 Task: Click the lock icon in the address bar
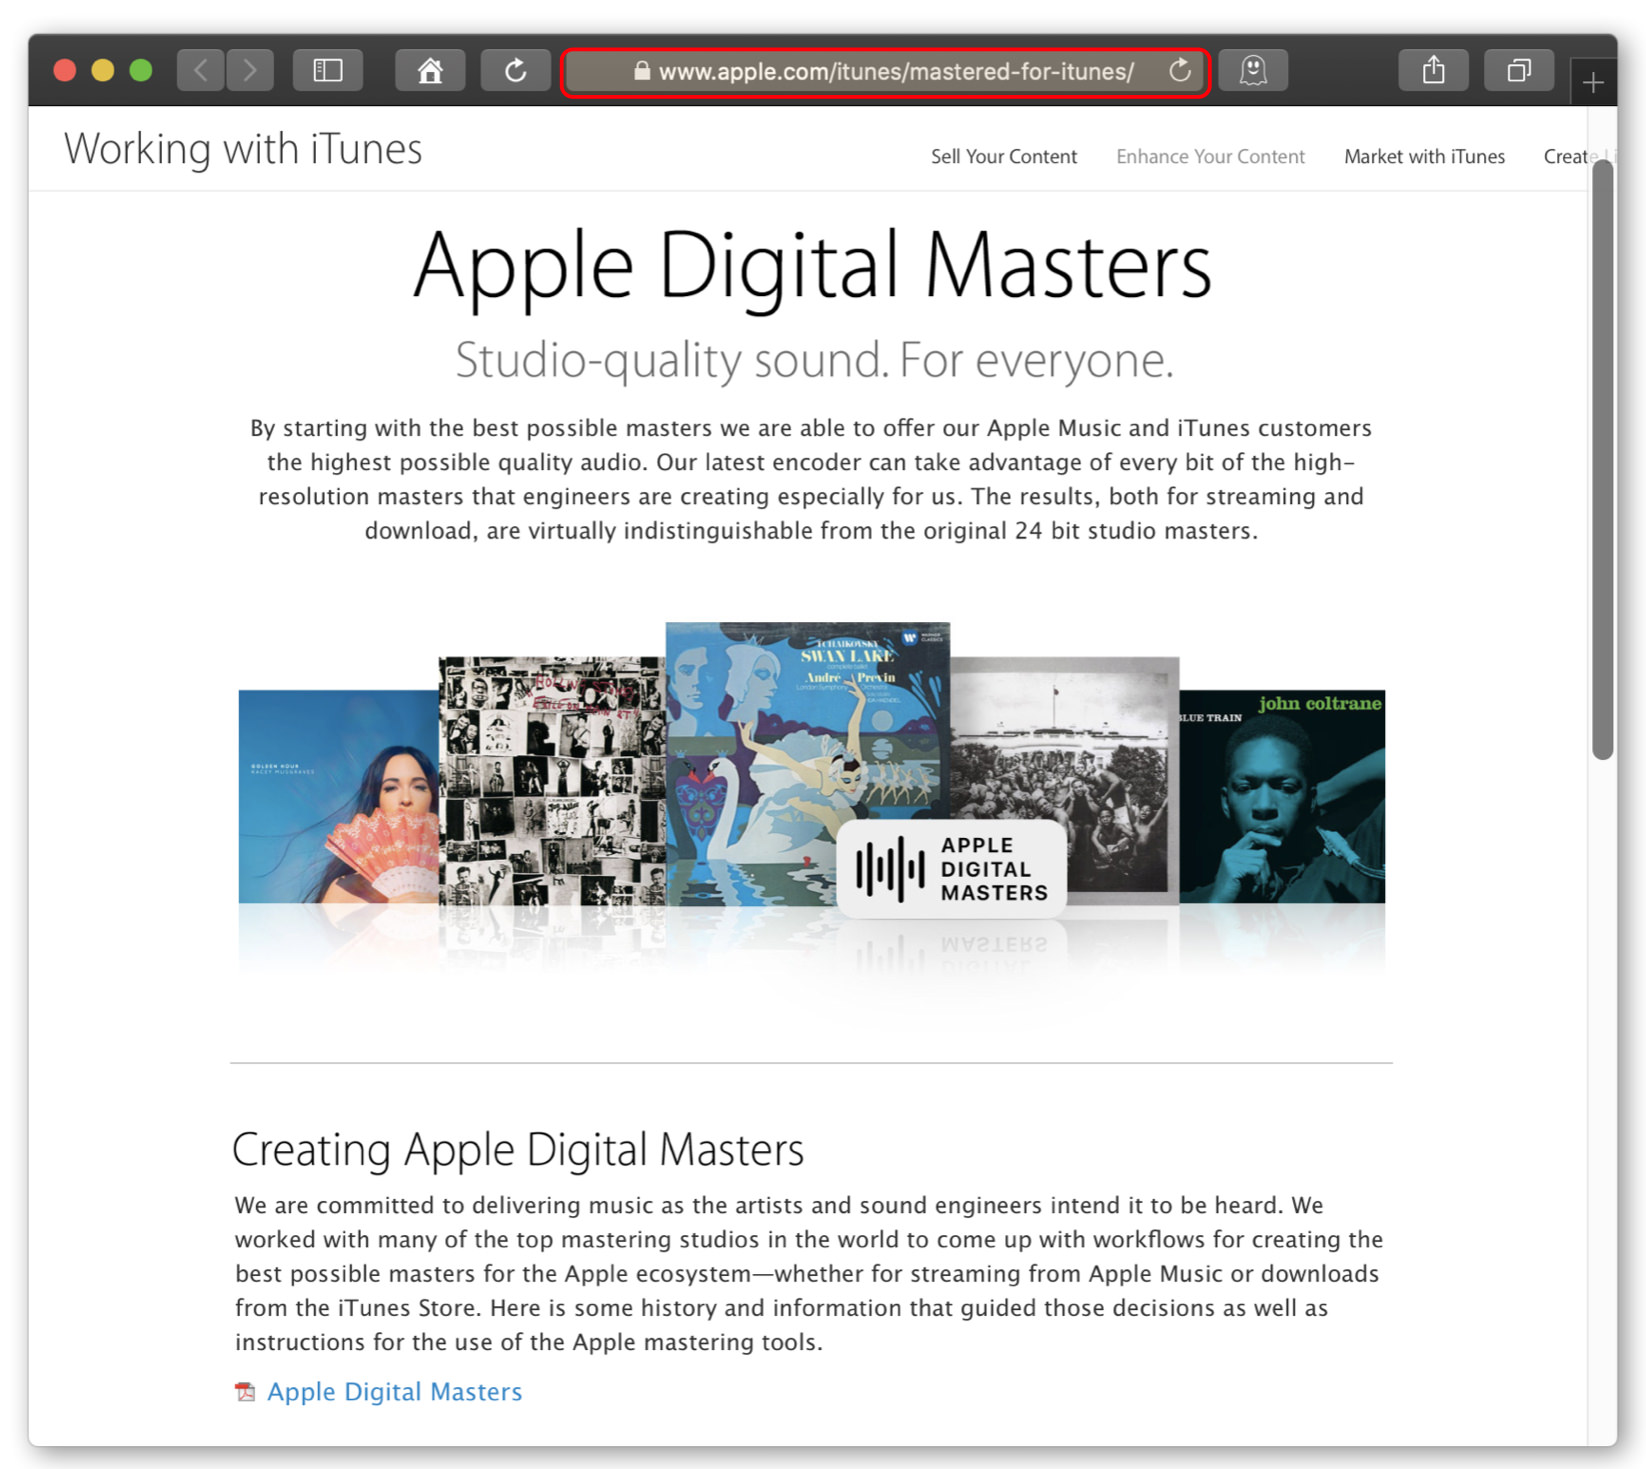(x=642, y=72)
